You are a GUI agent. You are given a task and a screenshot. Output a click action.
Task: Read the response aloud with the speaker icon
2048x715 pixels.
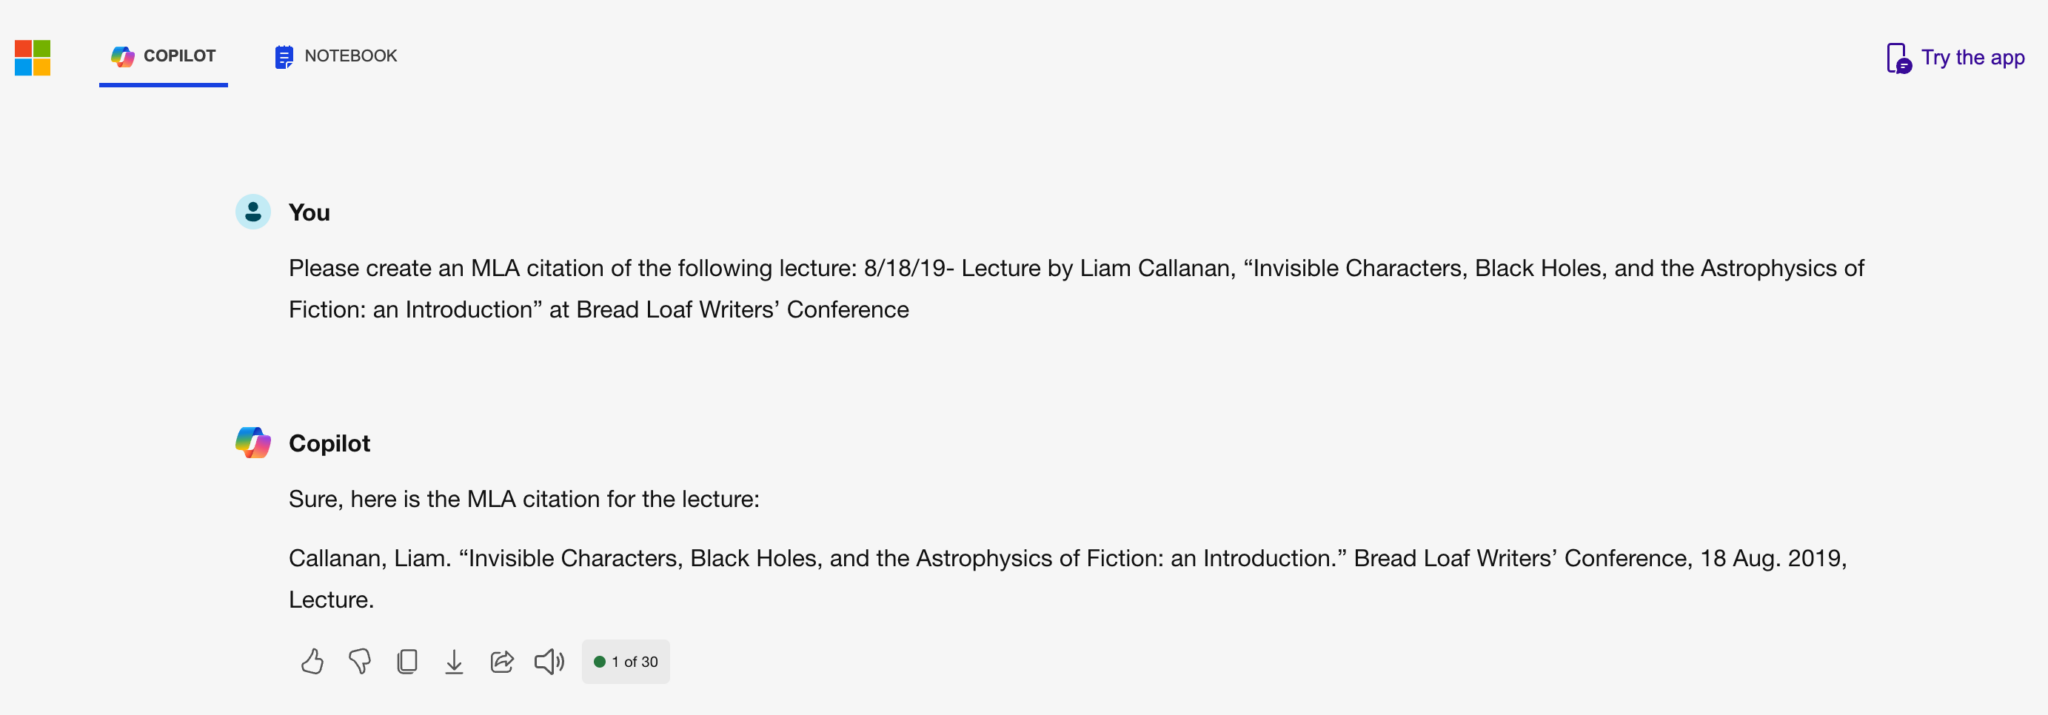549,662
